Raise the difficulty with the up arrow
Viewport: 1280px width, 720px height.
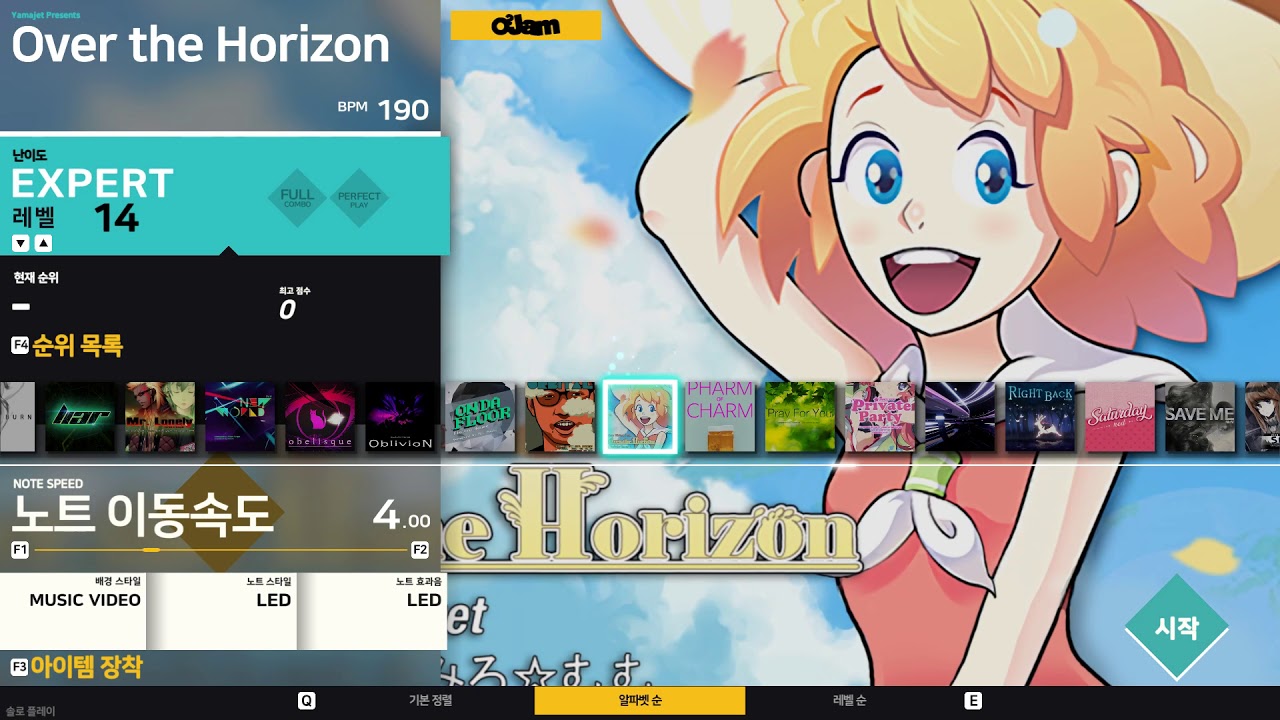click(x=43, y=243)
